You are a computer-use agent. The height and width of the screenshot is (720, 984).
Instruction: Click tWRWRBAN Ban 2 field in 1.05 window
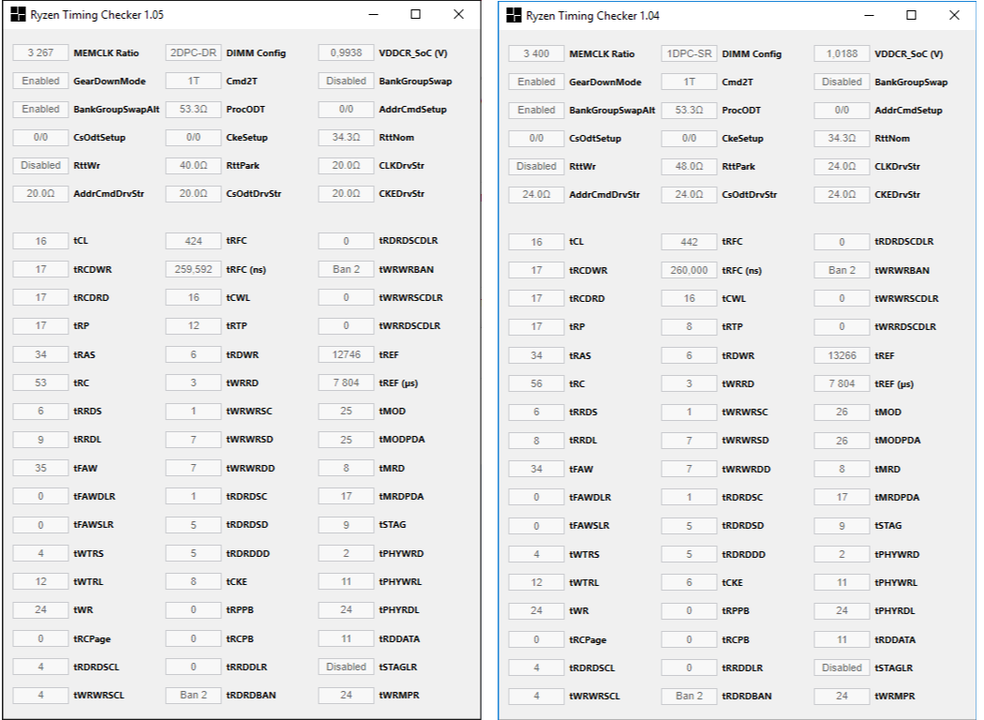coord(346,269)
